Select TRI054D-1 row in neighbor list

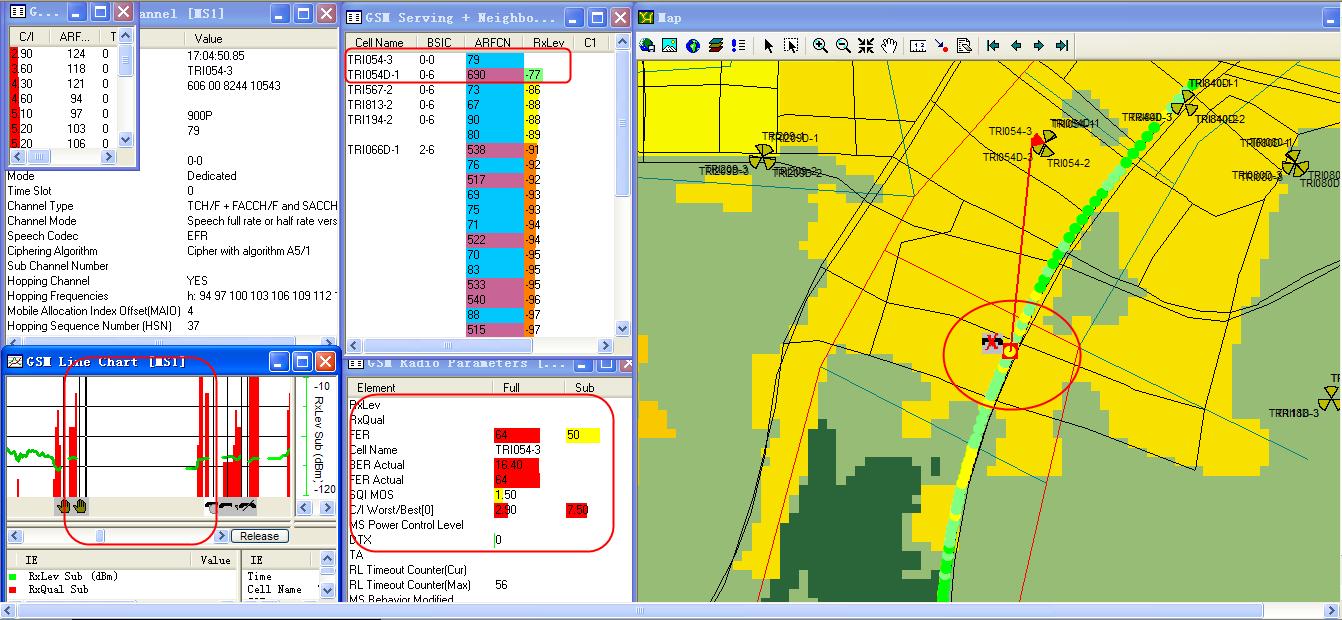(x=373, y=75)
